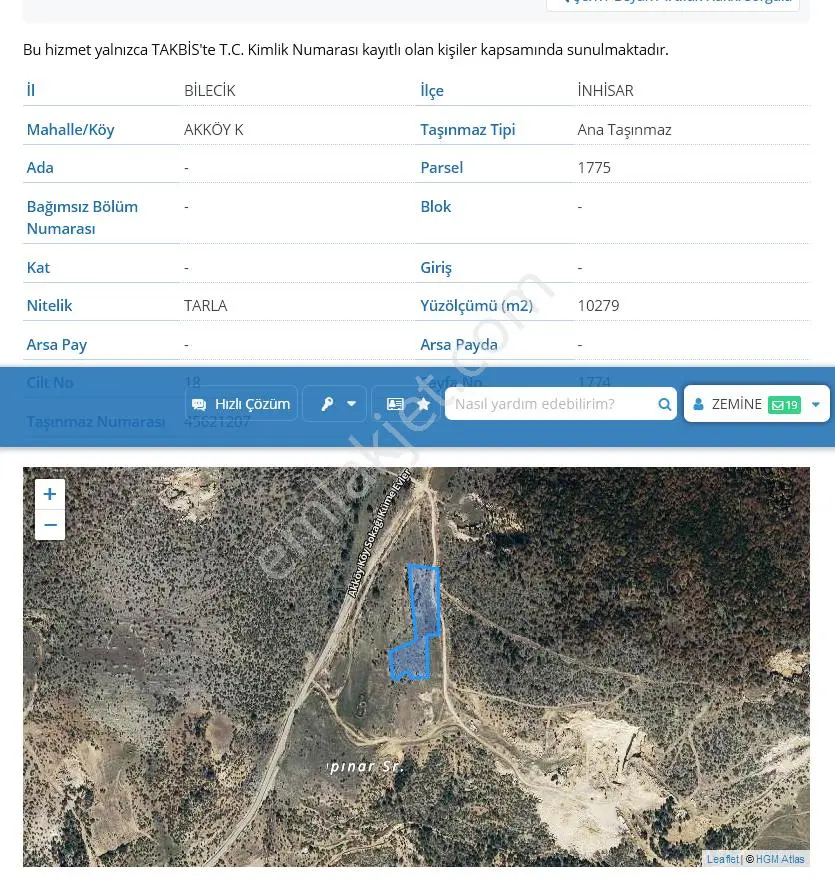Open the Hızlı Çözüm chat button
This screenshot has width=835, height=879.
coord(241,404)
